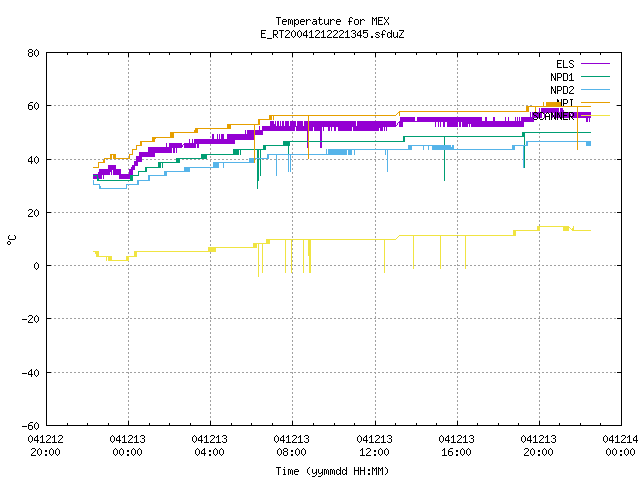Click the x-axis label 041213 20:00

click(538, 446)
